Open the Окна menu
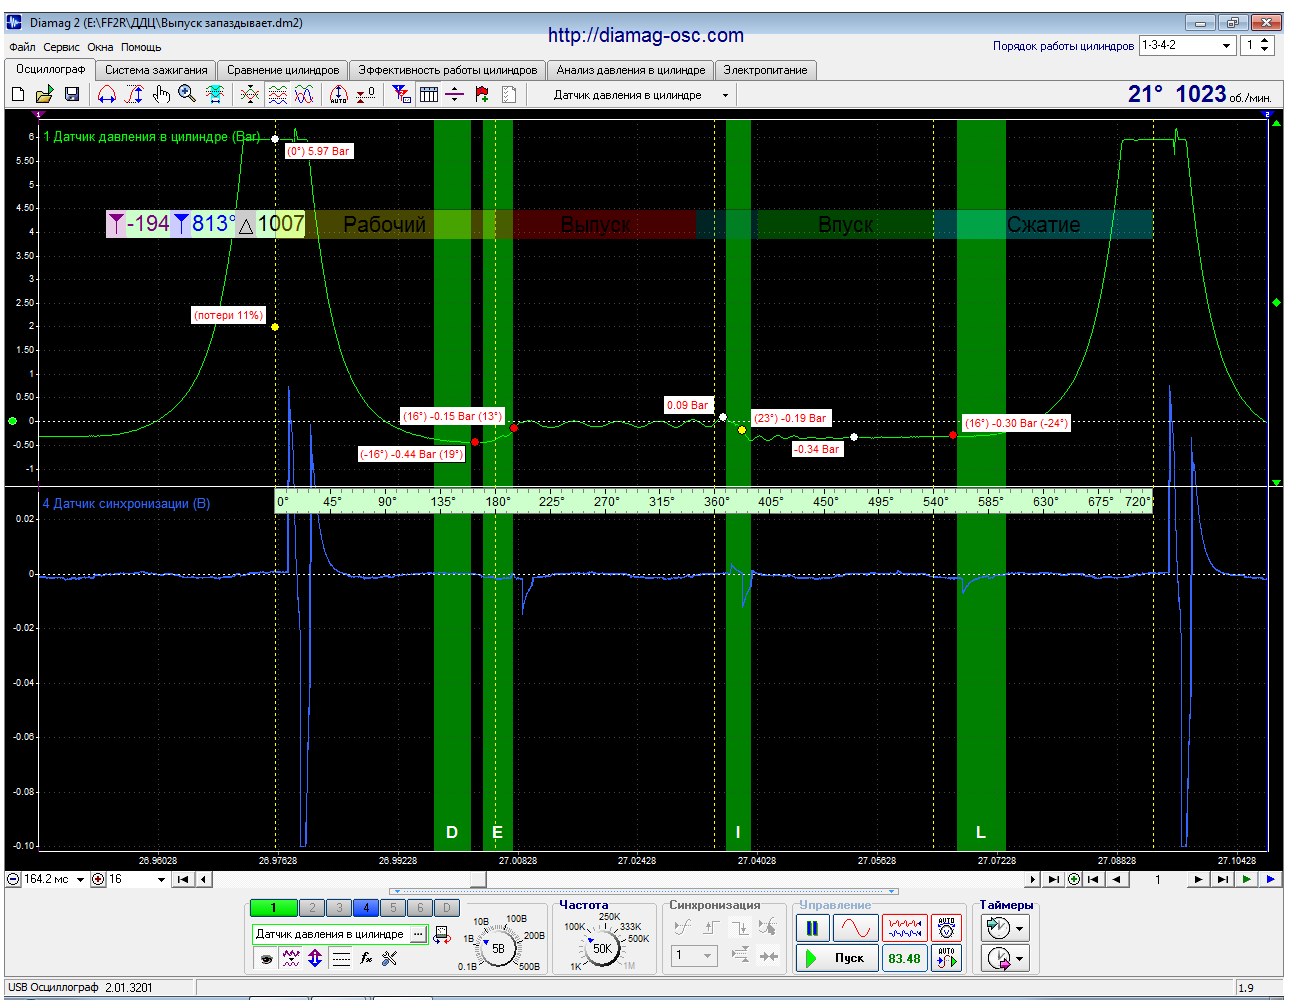Screen dimensions: 1296x1000 click(100, 47)
